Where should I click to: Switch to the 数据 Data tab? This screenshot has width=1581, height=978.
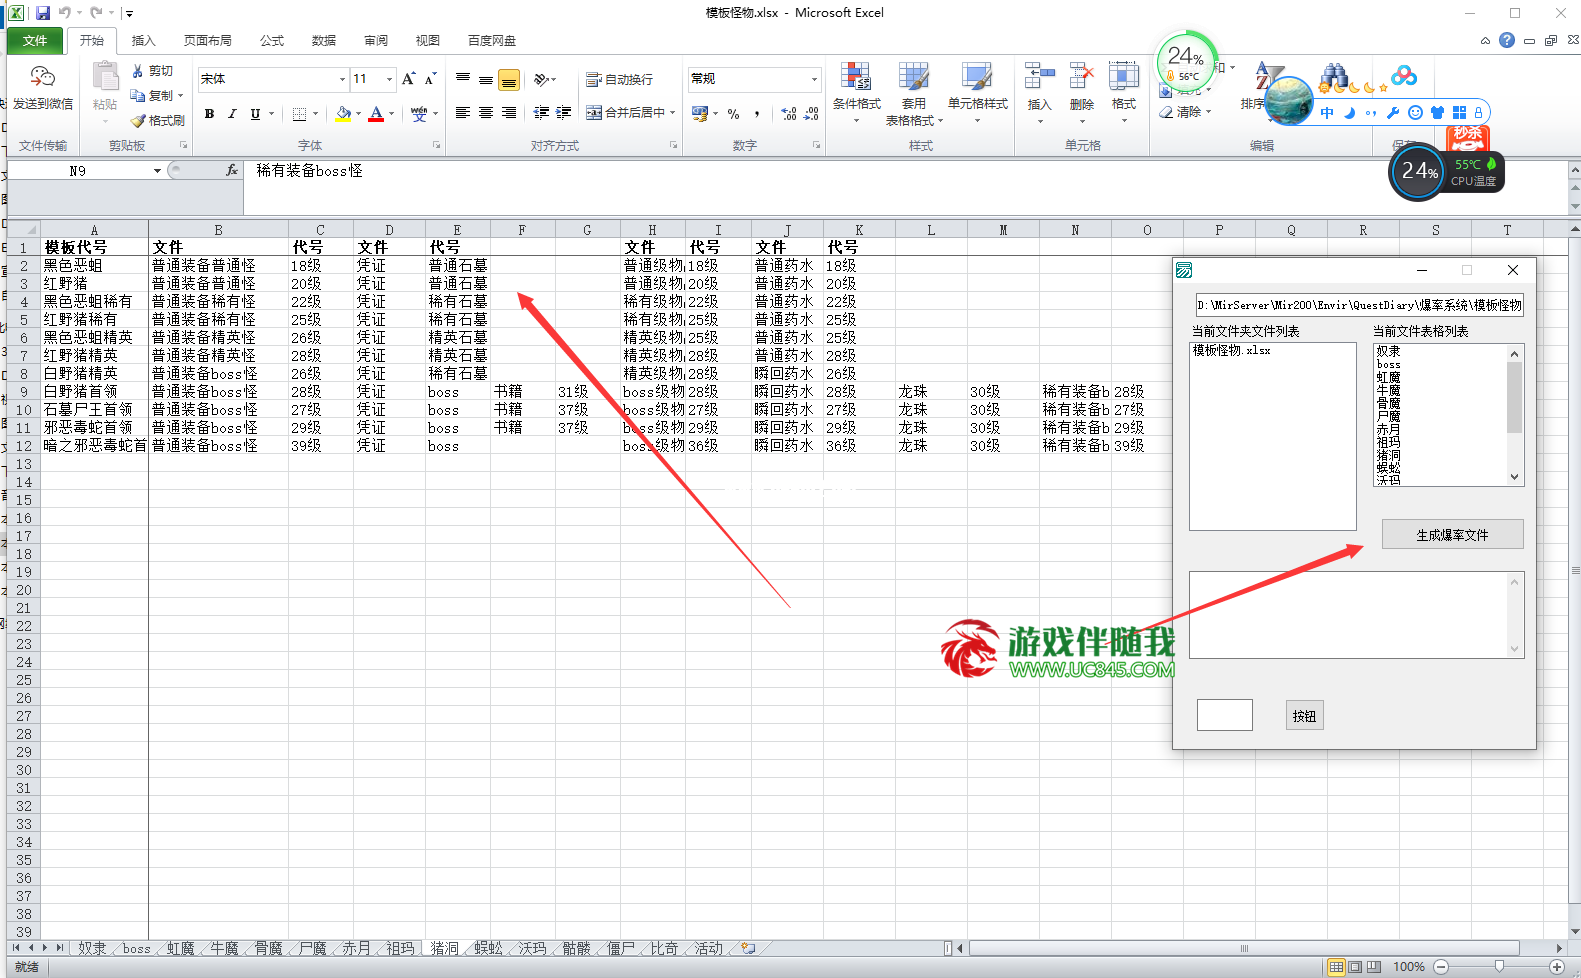[x=324, y=40]
